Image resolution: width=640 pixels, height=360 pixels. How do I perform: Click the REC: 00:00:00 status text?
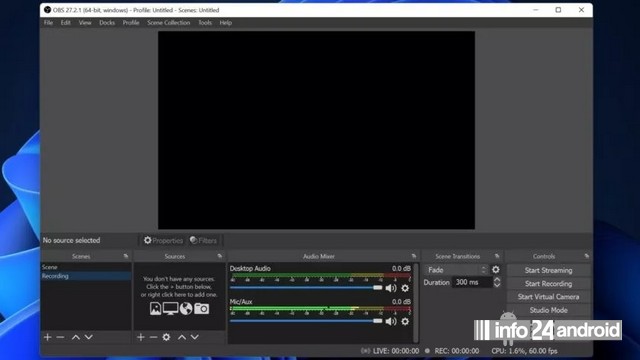click(457, 351)
